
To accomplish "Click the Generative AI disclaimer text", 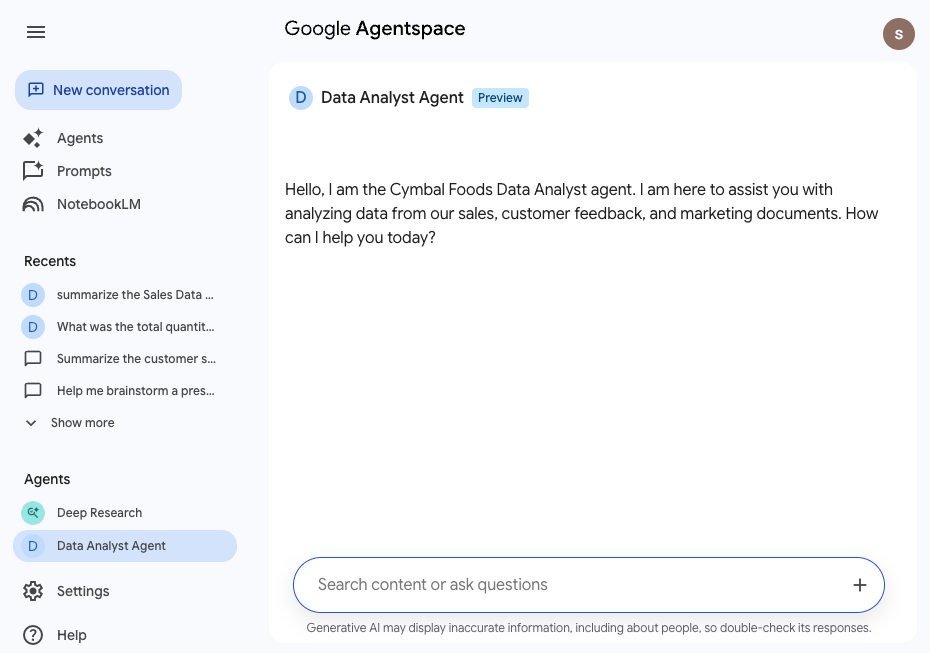I will 588,628.
